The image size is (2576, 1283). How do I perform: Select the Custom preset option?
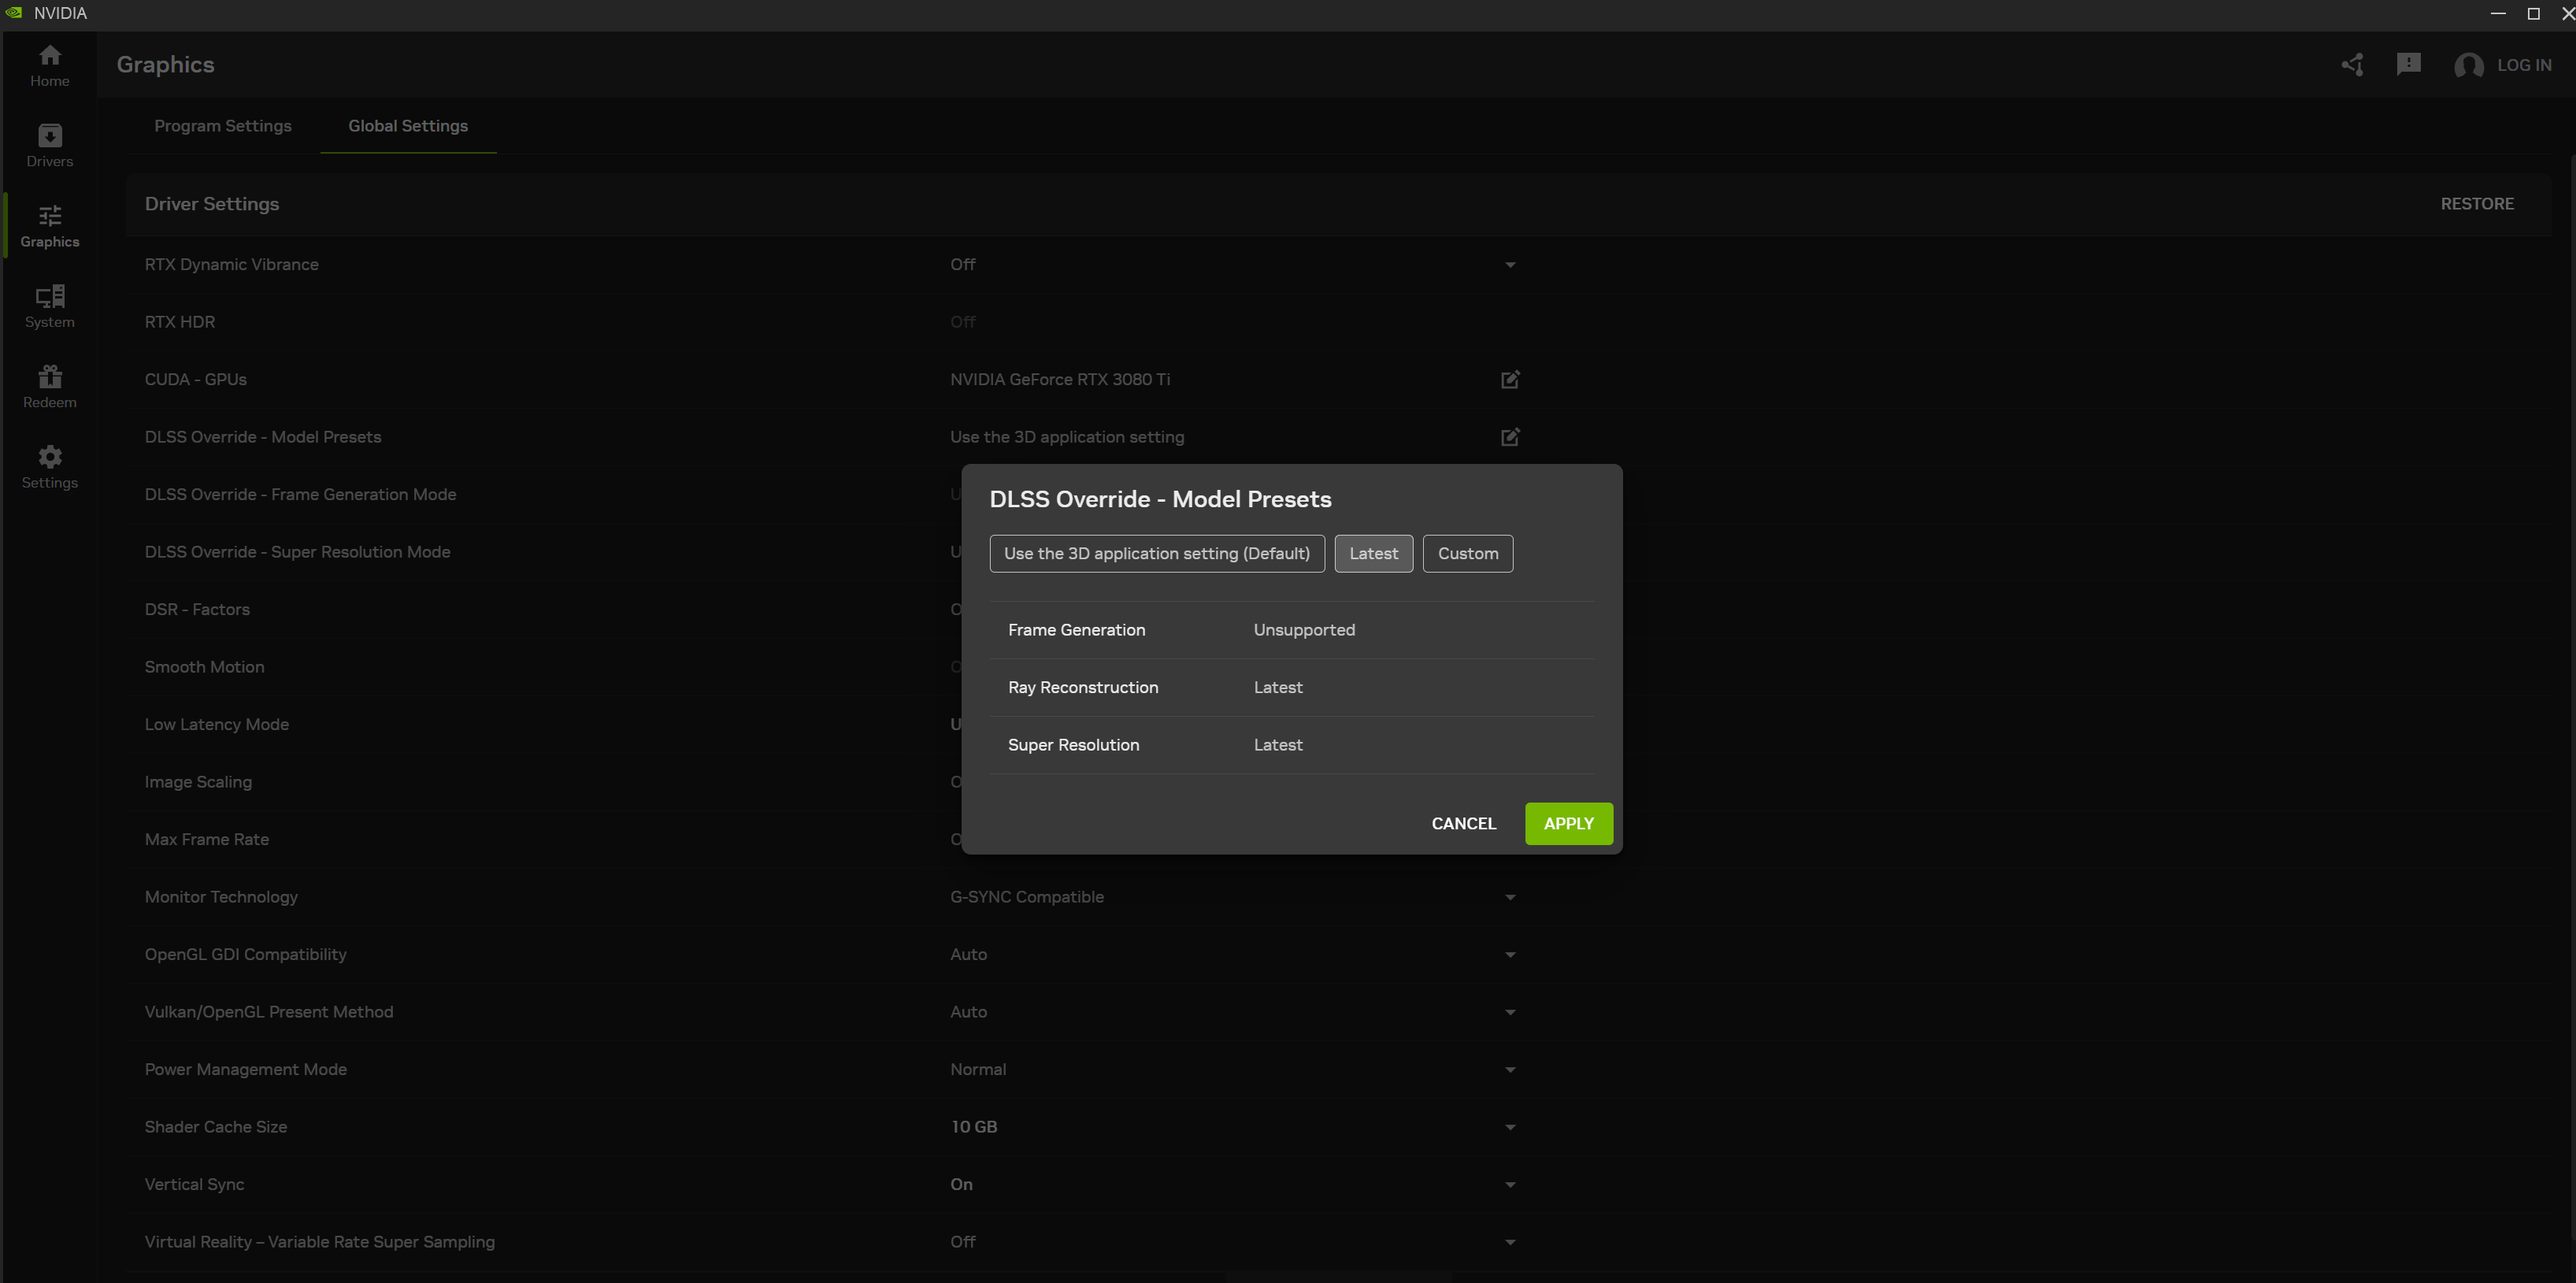[1467, 553]
